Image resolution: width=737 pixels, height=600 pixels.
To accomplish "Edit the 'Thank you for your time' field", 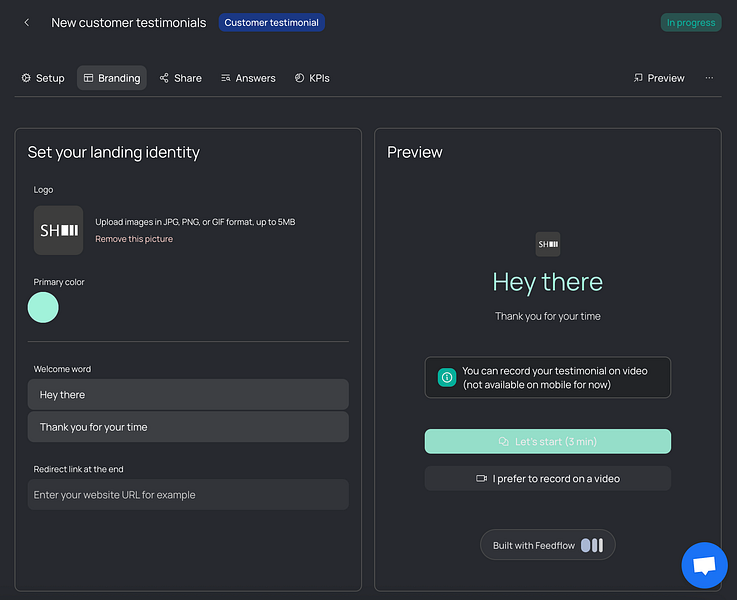I will point(188,427).
